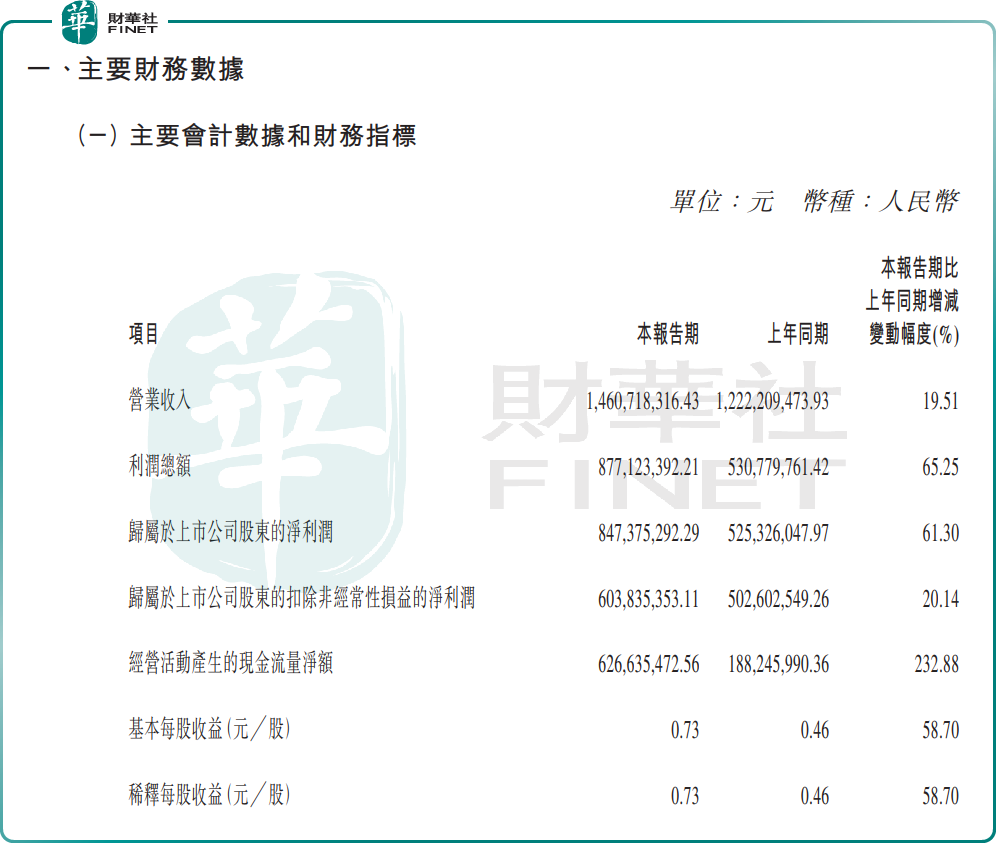Click the 主要會計數據和財務指標 subheading
The height and width of the screenshot is (863, 996).
[246, 136]
